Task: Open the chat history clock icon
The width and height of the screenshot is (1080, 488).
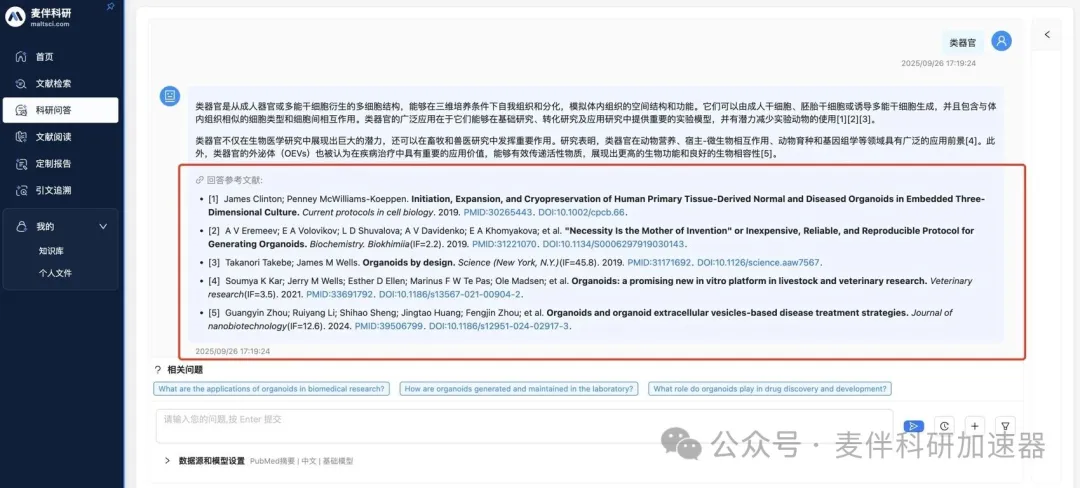Action: pos(945,426)
